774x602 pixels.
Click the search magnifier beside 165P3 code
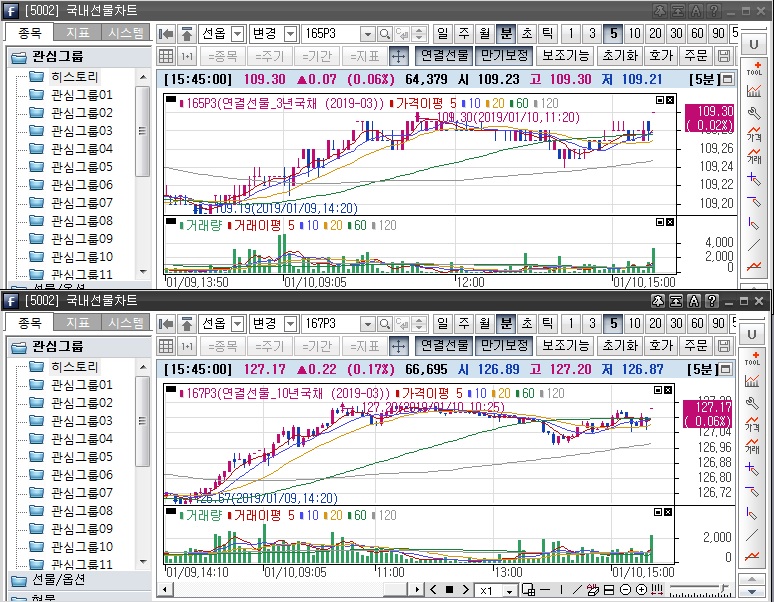click(385, 33)
